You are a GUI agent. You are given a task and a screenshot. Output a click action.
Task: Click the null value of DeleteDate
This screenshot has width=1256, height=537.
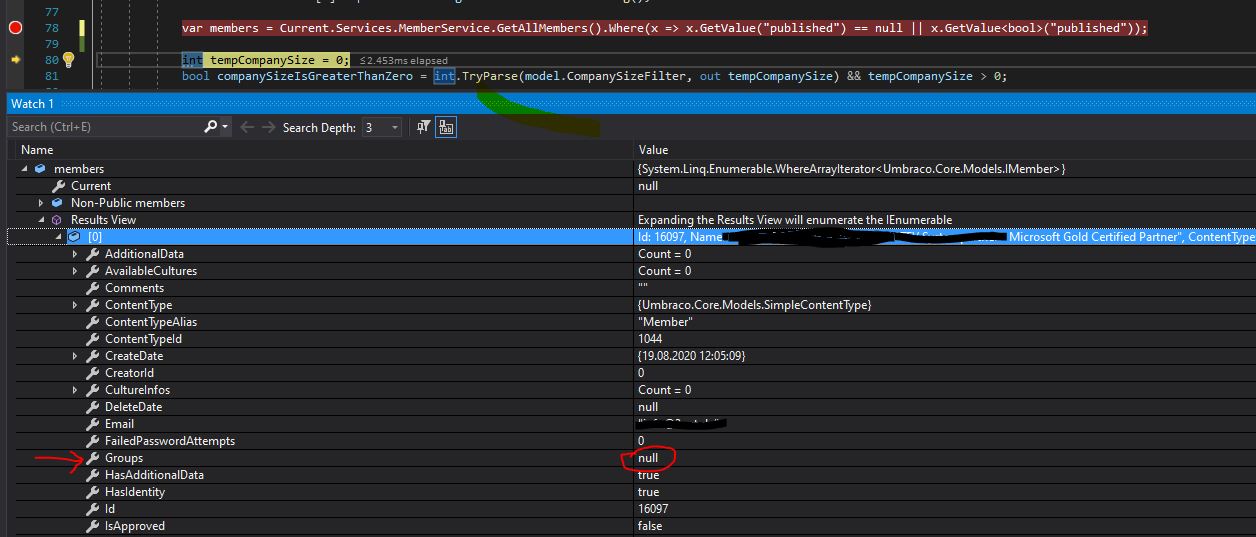[648, 407]
